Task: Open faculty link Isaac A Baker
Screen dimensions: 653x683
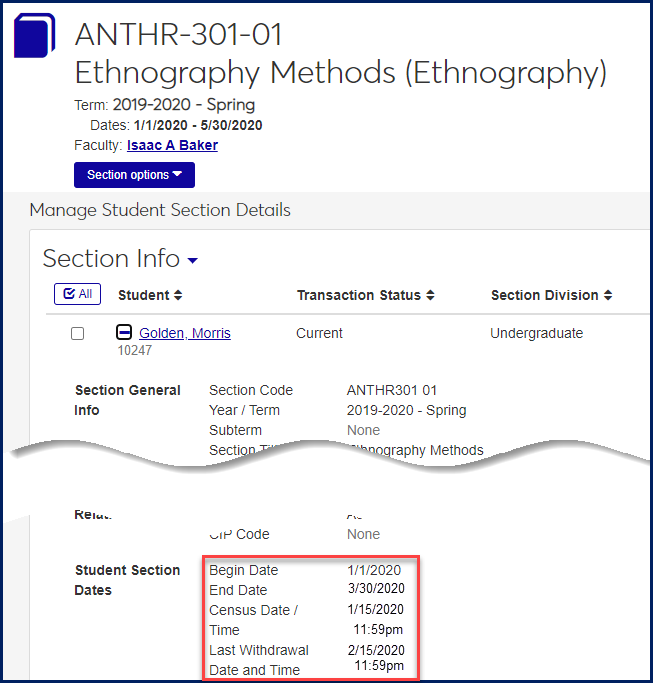Action: pos(172,145)
